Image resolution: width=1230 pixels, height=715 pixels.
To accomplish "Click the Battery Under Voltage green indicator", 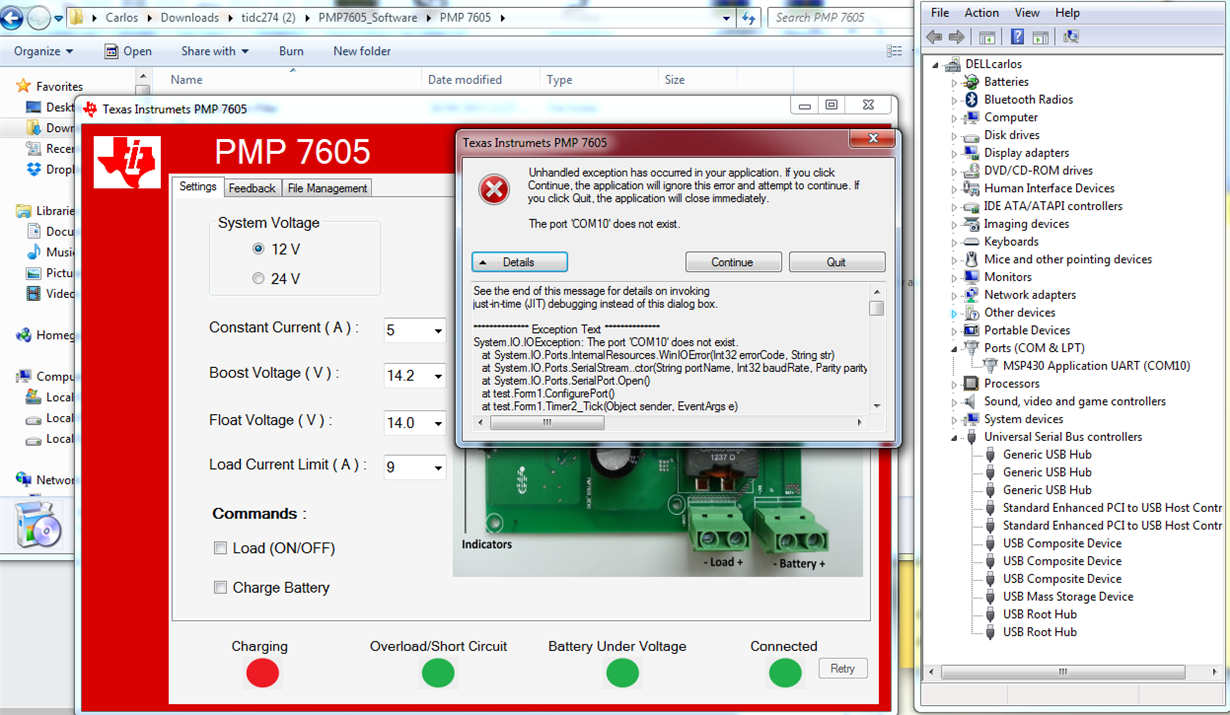I will tap(622, 673).
